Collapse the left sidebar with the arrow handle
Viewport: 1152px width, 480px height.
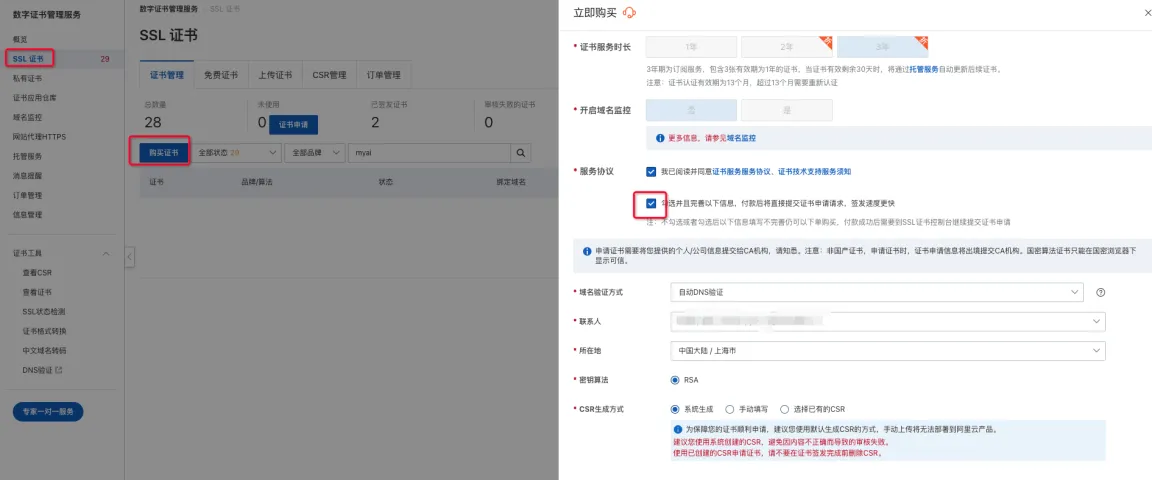pyautogui.click(x=129, y=257)
